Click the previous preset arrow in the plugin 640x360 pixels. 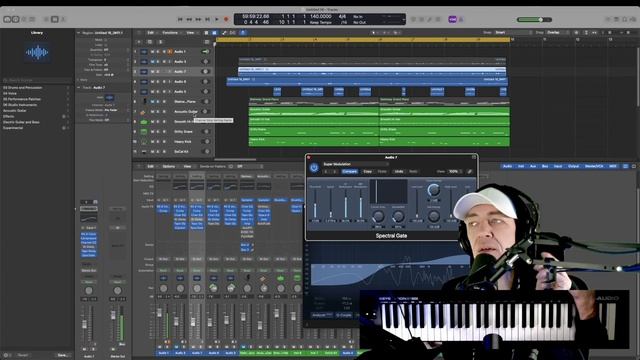326,171
